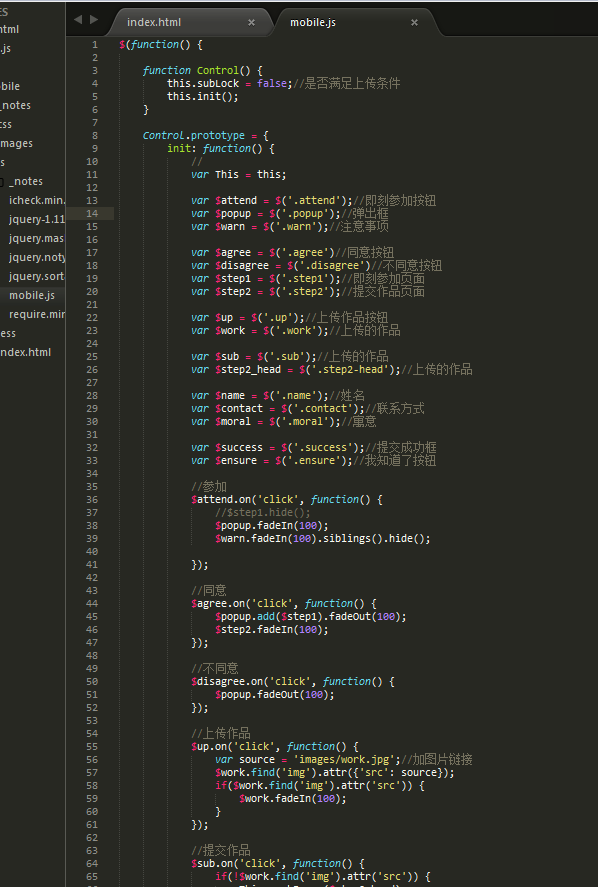The image size is (598, 887).
Task: Click line number 1 in the gutter
Action: coord(94,45)
